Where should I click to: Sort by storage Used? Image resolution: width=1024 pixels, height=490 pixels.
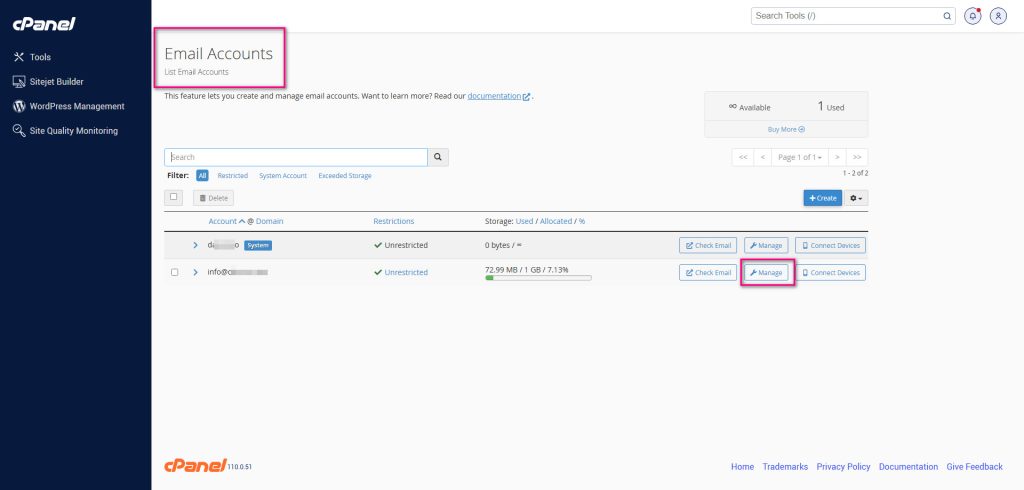524,221
